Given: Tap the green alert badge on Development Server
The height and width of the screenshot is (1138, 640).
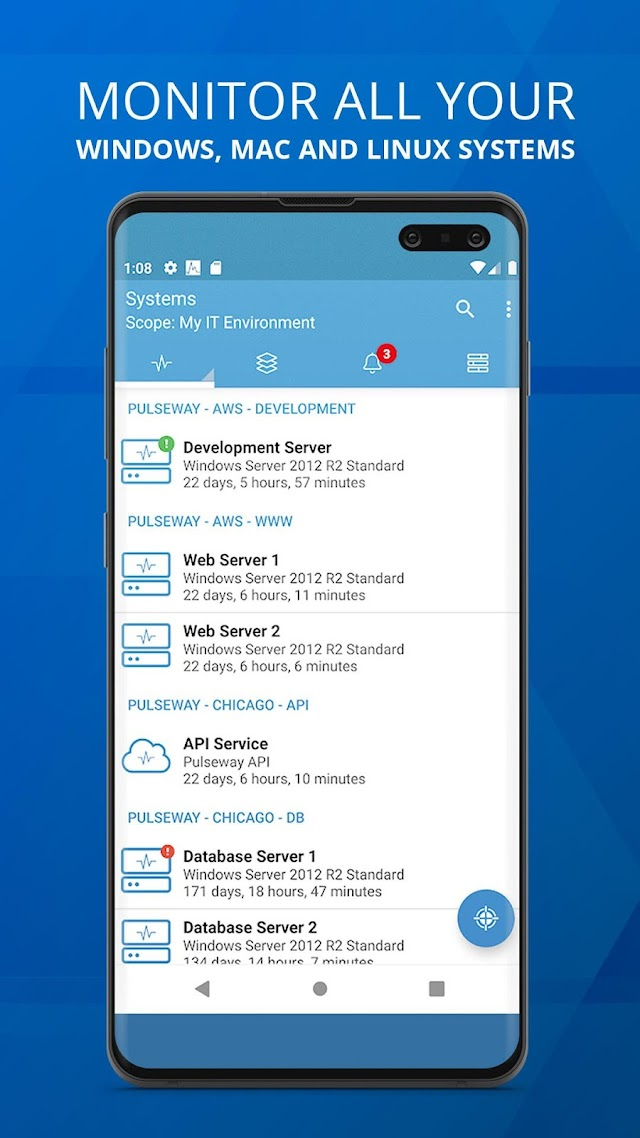Looking at the screenshot, I should pos(166,443).
